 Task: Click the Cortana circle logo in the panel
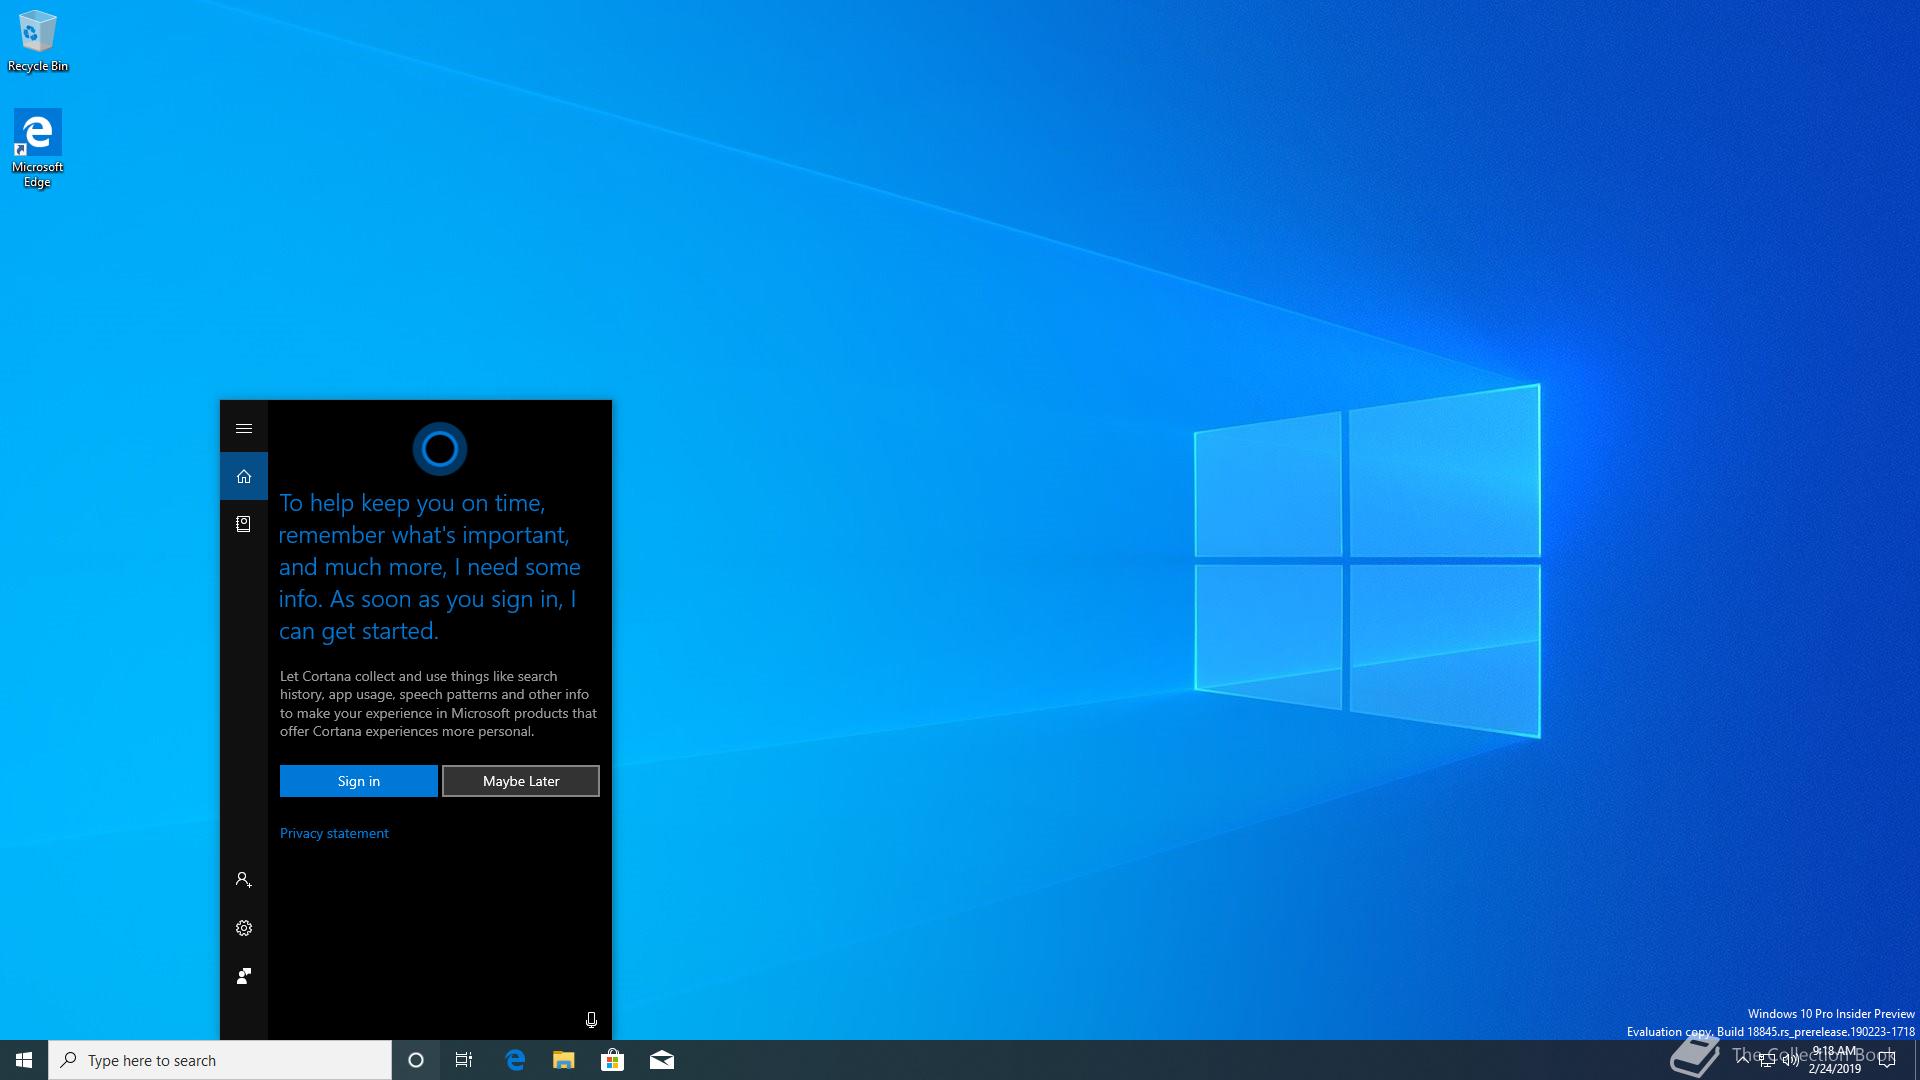point(440,449)
